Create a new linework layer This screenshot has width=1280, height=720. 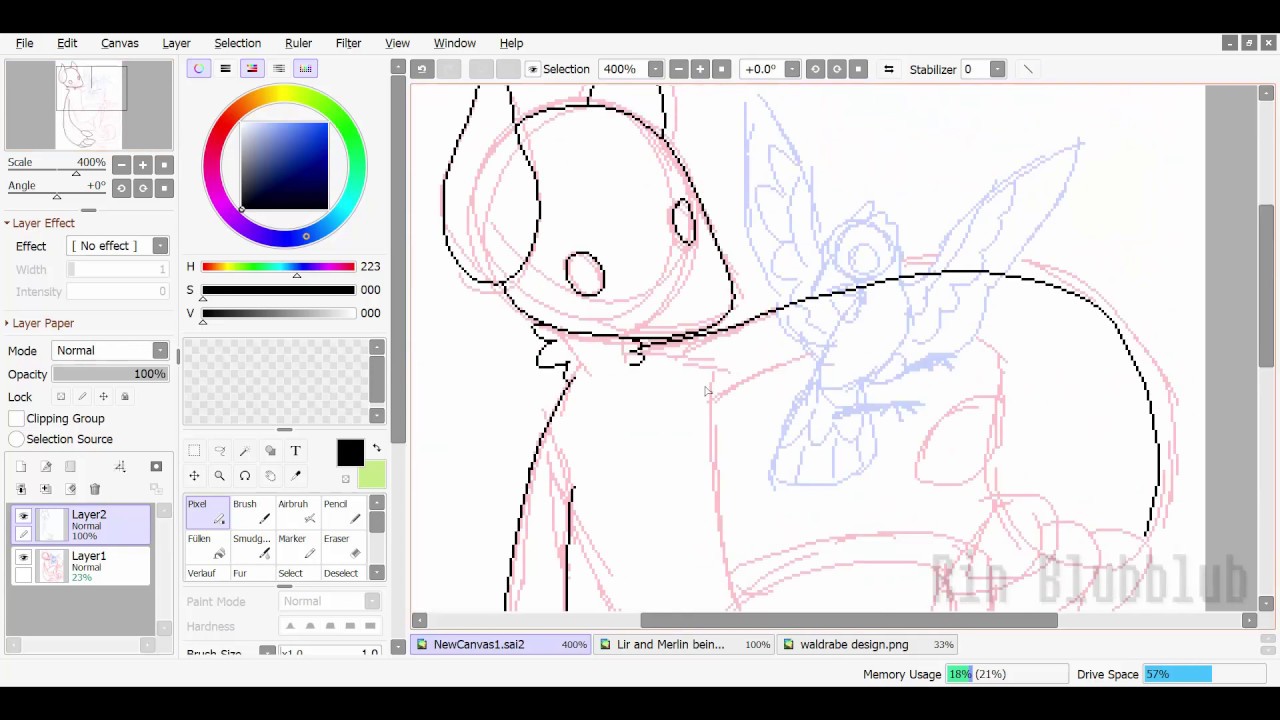coord(46,466)
